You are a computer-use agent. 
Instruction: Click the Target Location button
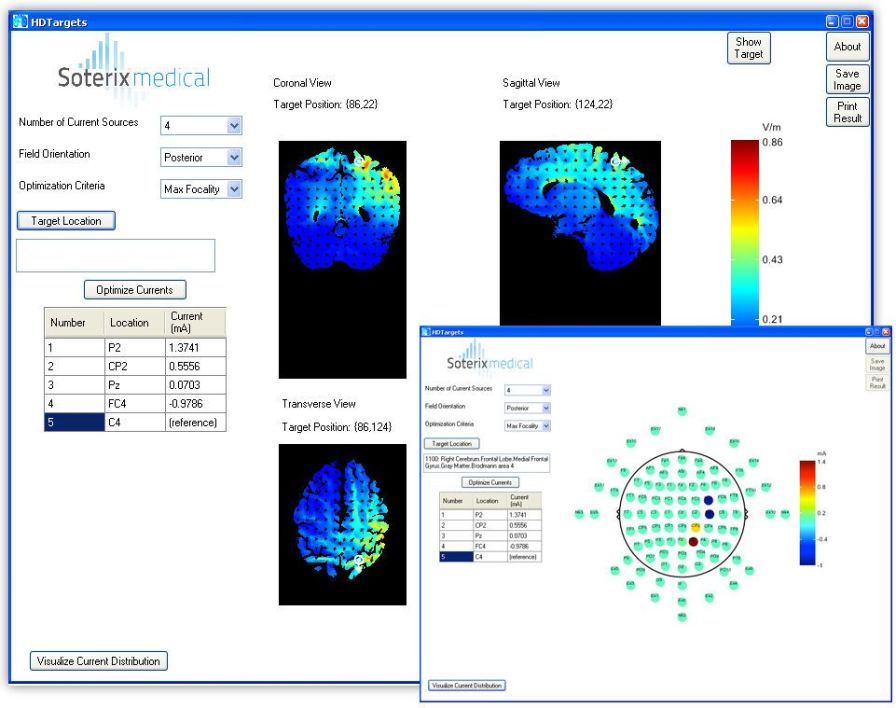[x=66, y=220]
